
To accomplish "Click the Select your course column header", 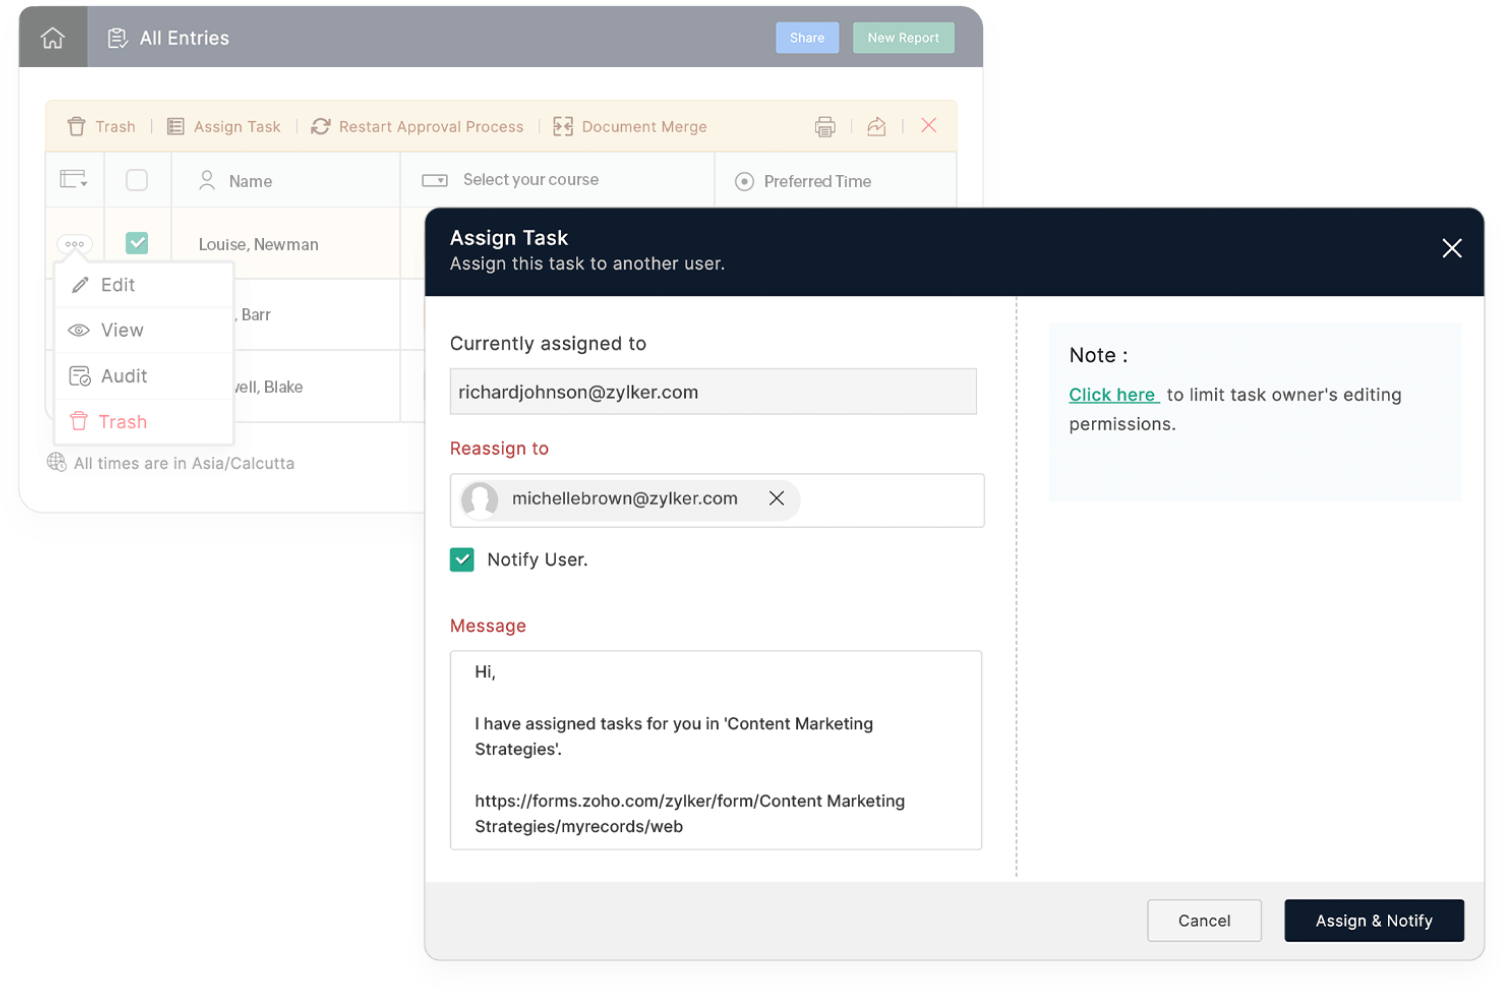I will point(530,180).
